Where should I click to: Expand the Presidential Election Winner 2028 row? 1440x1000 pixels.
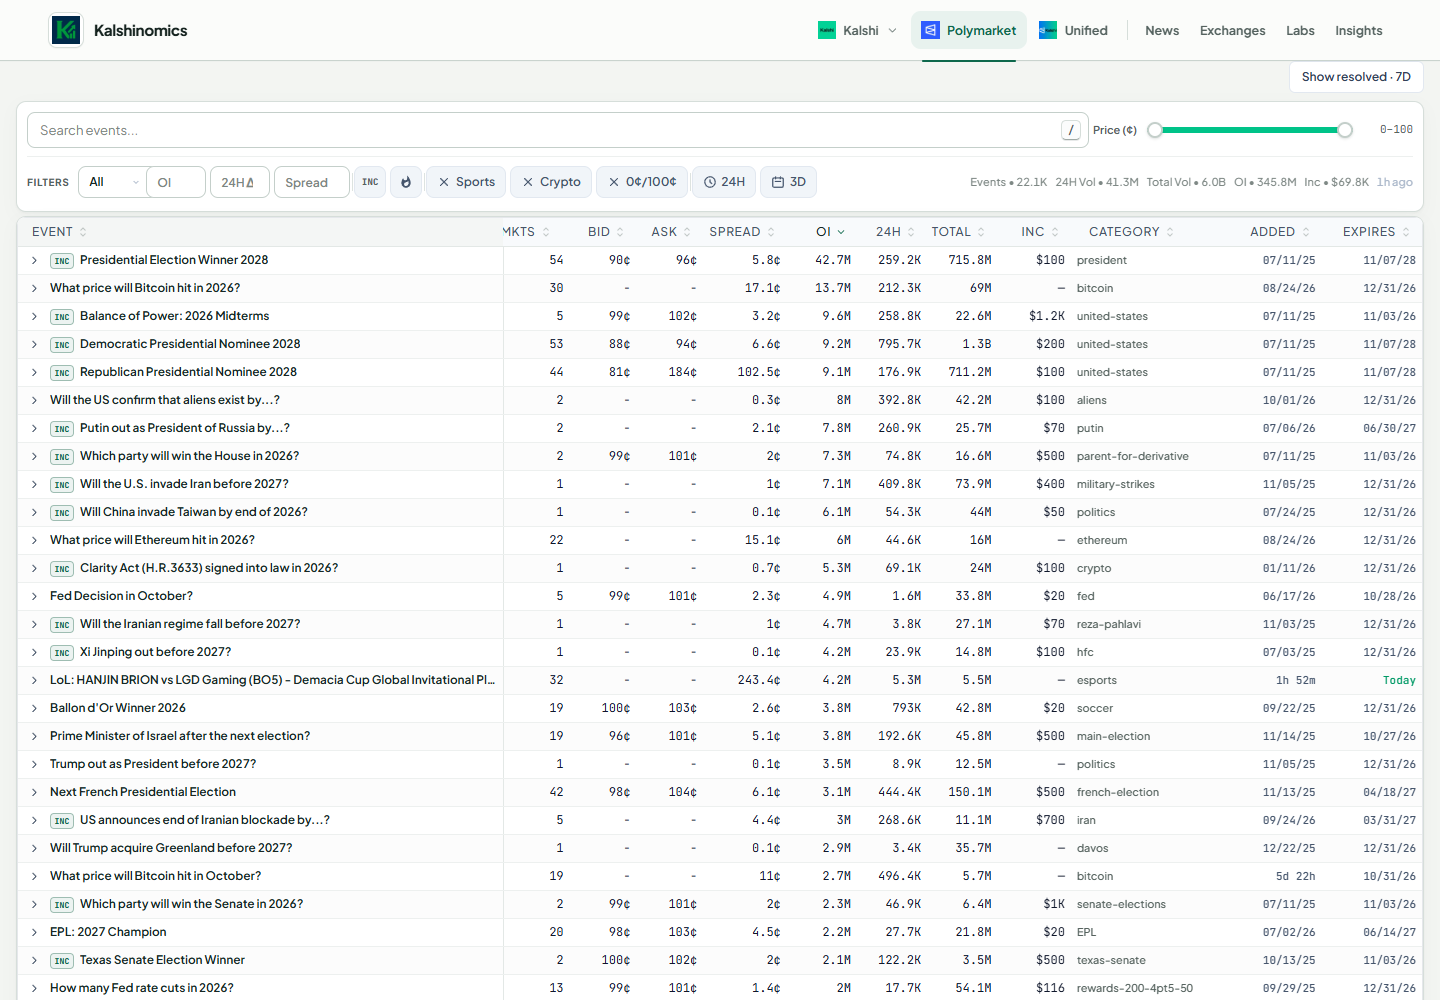coord(34,260)
